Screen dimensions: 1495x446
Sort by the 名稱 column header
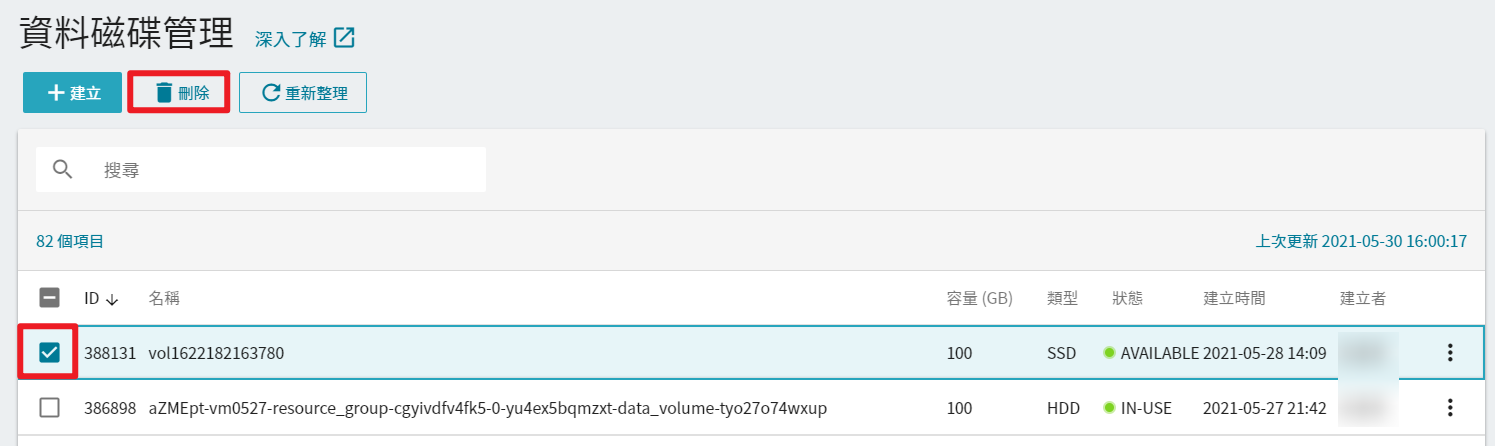pos(164,298)
